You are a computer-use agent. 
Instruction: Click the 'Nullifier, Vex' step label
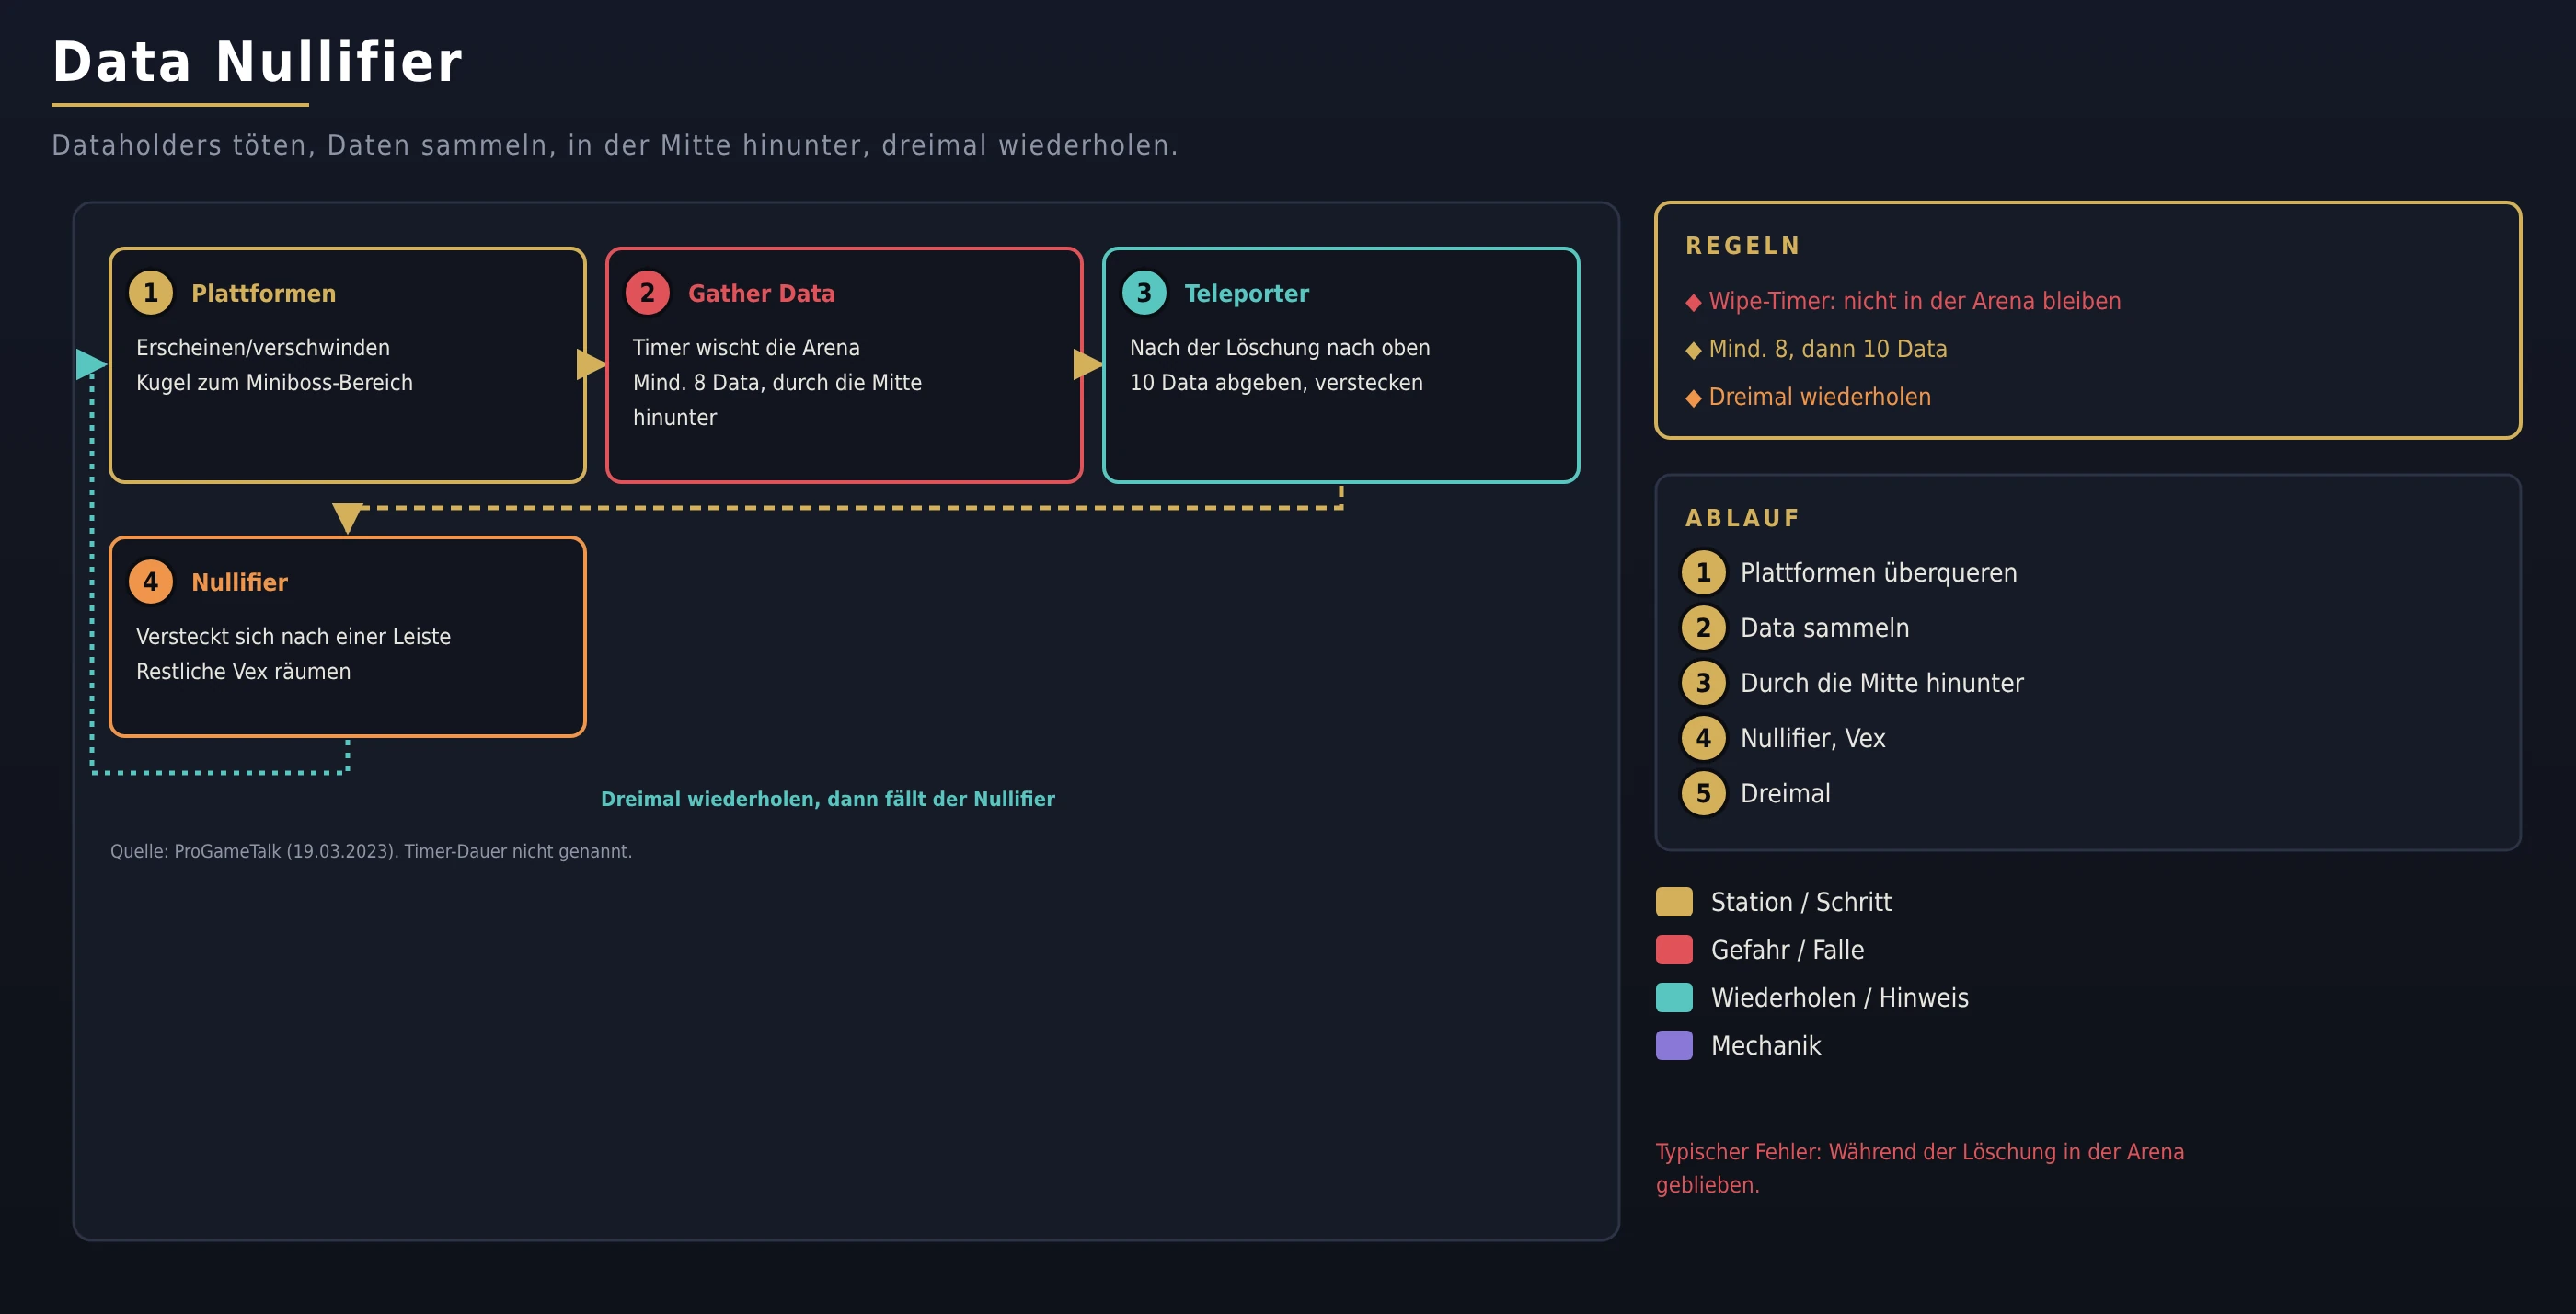(1812, 738)
